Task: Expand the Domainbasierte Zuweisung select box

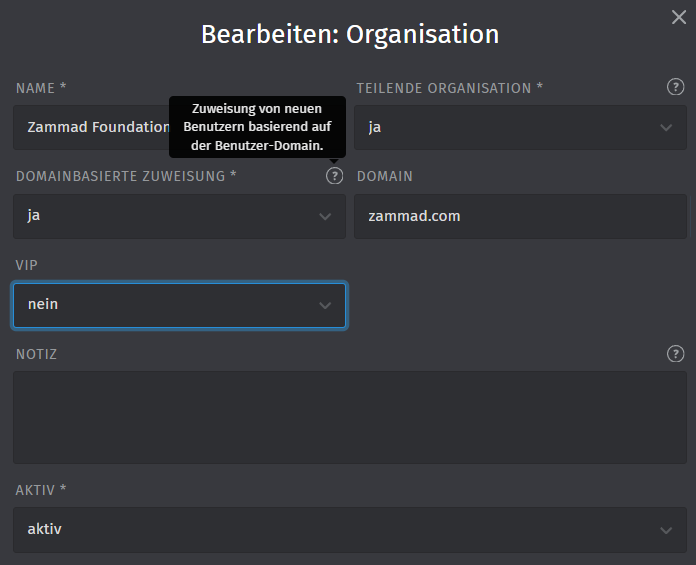Action: 179,216
